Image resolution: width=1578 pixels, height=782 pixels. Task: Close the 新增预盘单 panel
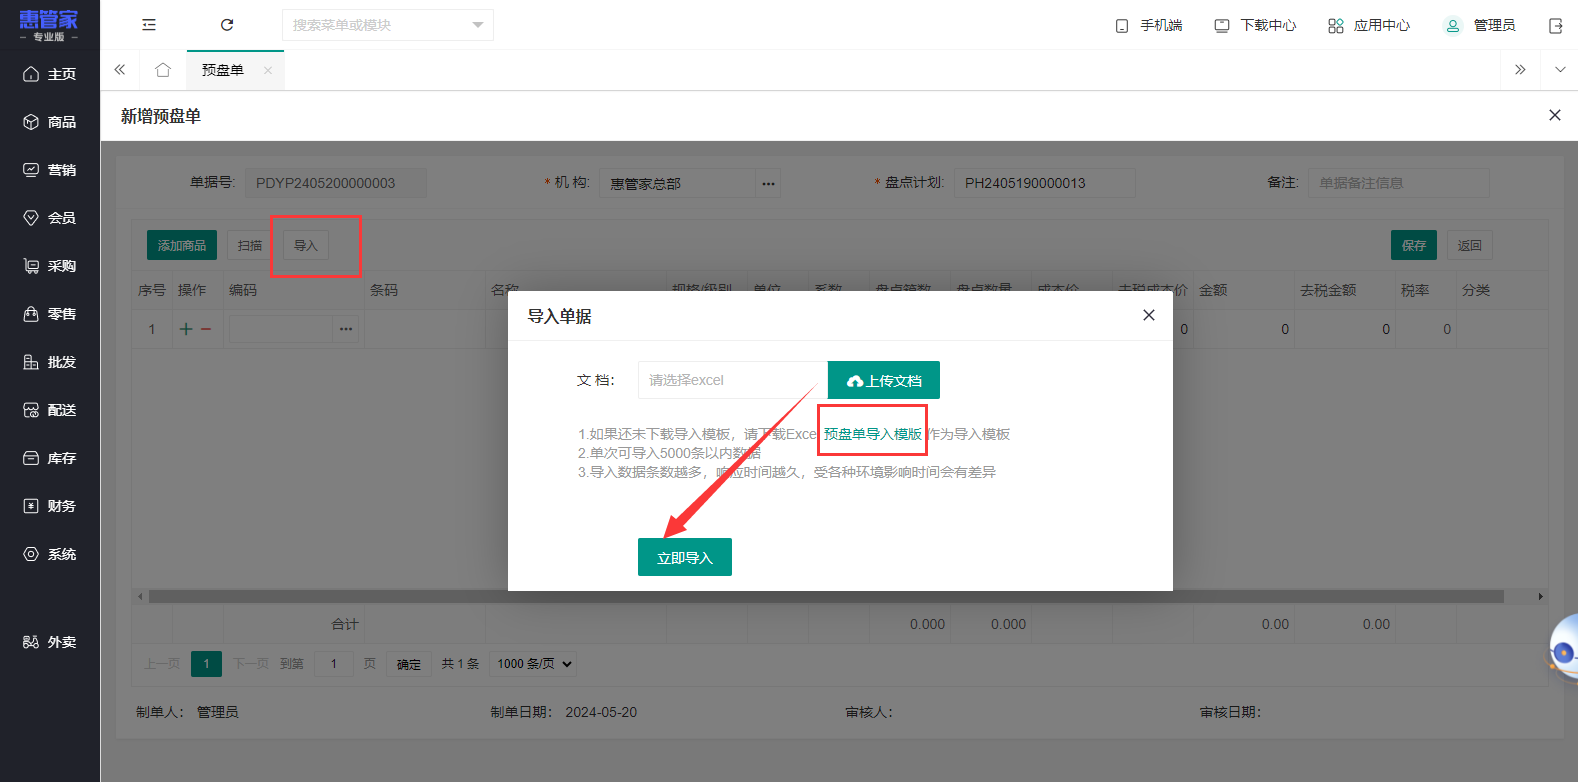pyautogui.click(x=1555, y=115)
